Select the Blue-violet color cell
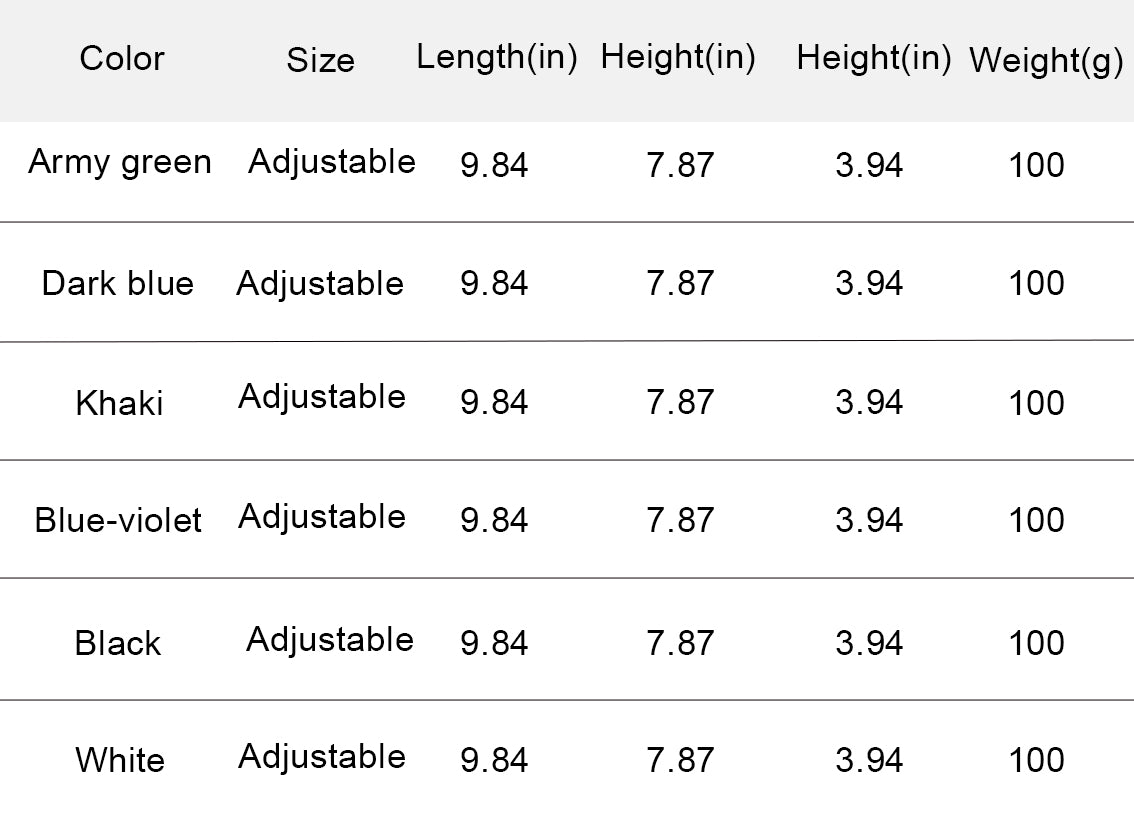1134x818 pixels. pos(118,521)
